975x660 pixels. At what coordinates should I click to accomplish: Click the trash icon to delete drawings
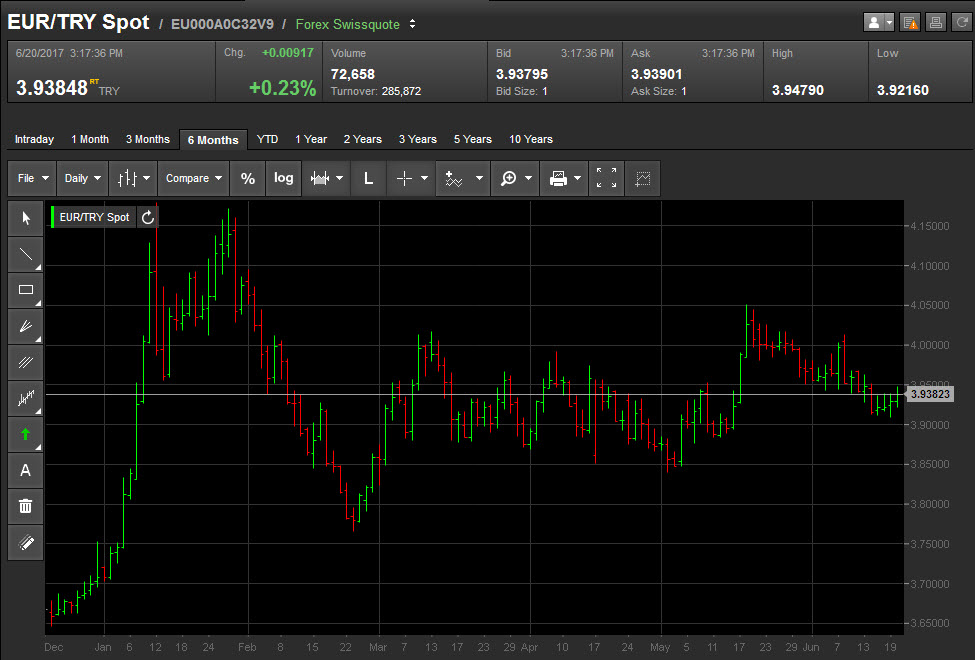point(26,506)
